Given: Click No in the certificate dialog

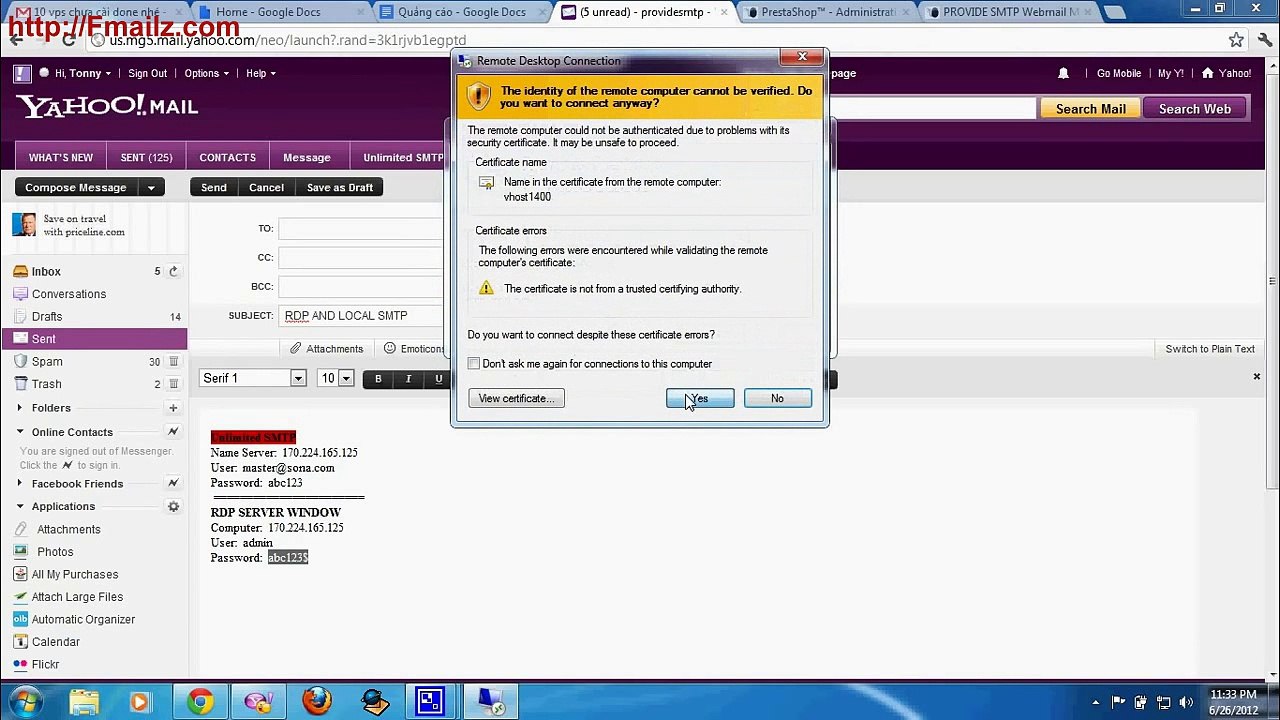Looking at the screenshot, I should pos(777,399).
